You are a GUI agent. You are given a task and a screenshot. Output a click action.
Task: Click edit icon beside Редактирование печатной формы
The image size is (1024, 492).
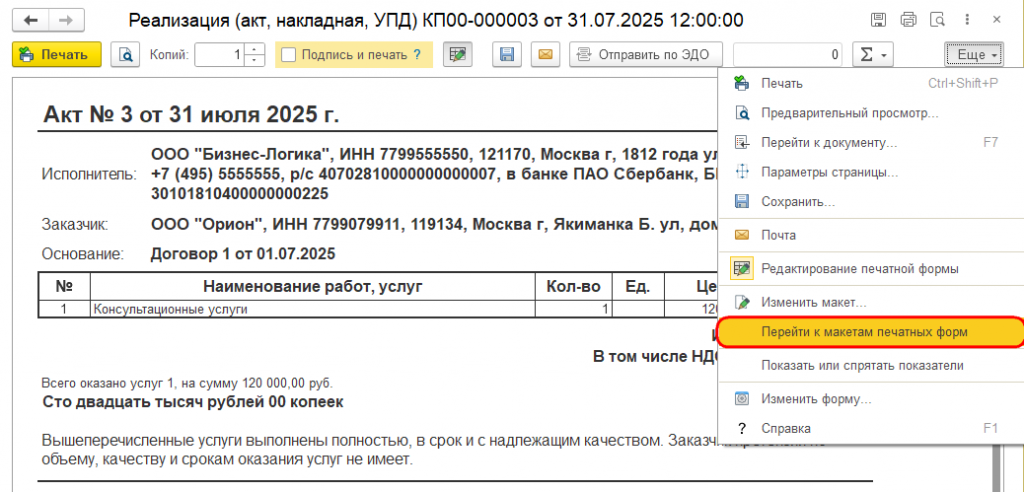pyautogui.click(x=742, y=269)
